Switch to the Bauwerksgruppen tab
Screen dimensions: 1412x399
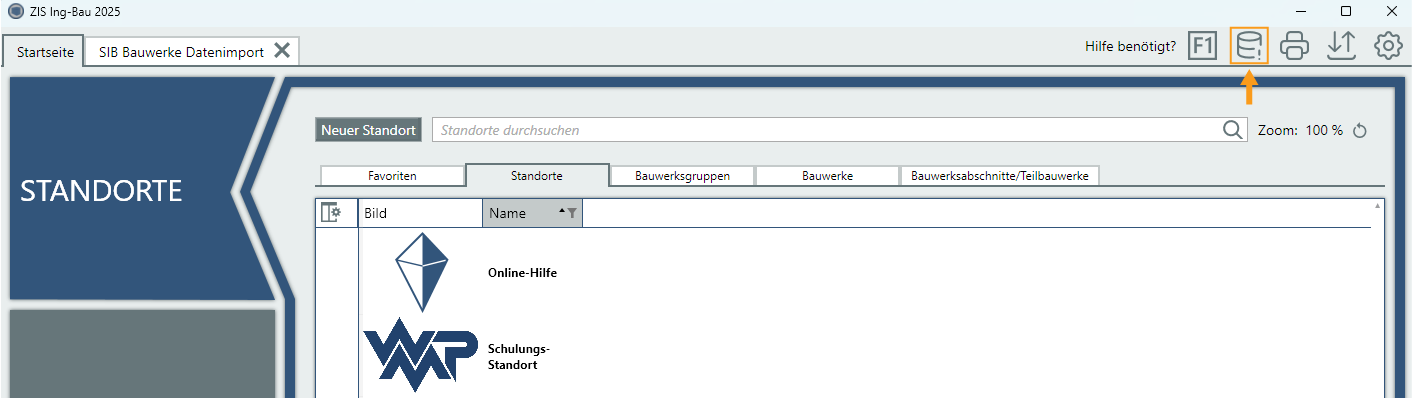pos(682,175)
